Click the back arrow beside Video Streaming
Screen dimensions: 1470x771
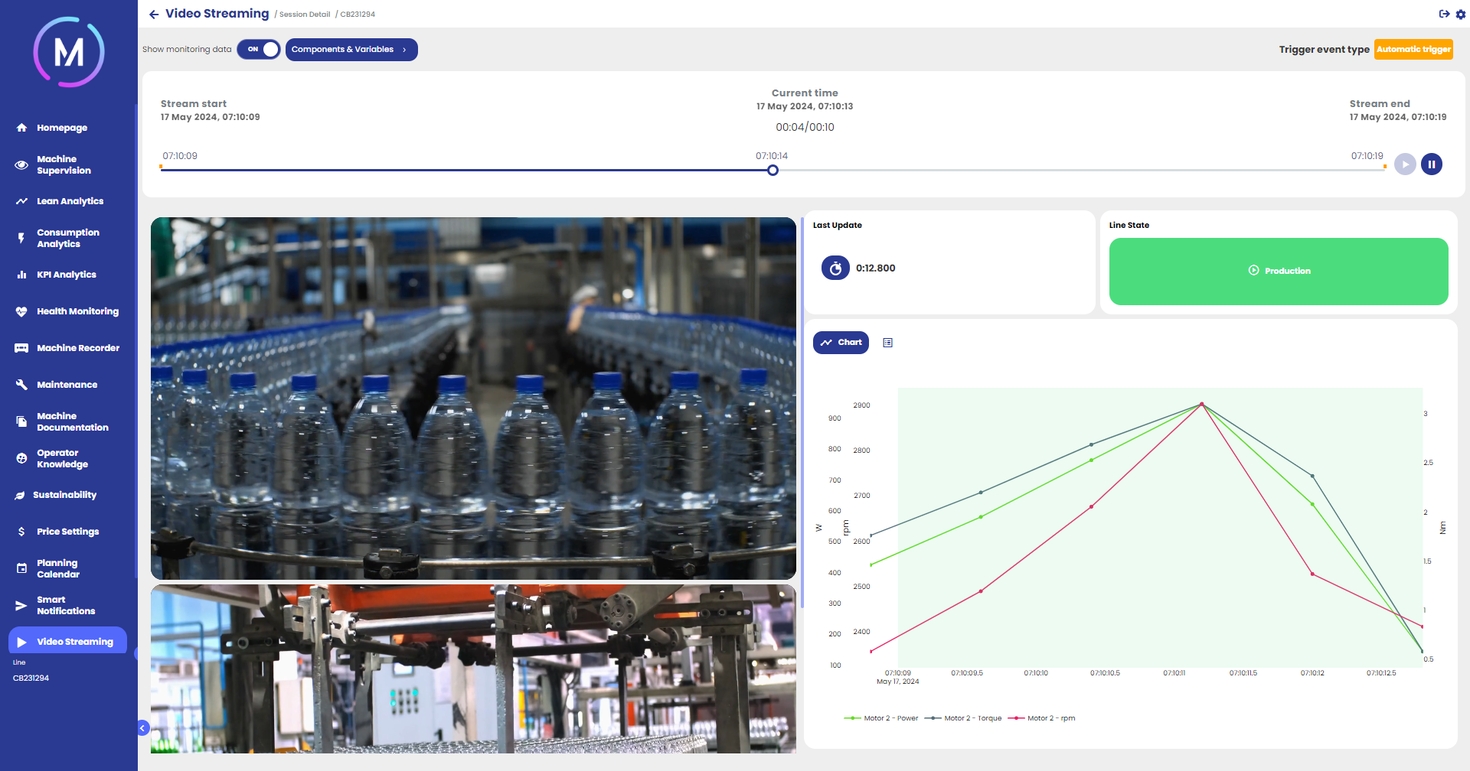(154, 15)
